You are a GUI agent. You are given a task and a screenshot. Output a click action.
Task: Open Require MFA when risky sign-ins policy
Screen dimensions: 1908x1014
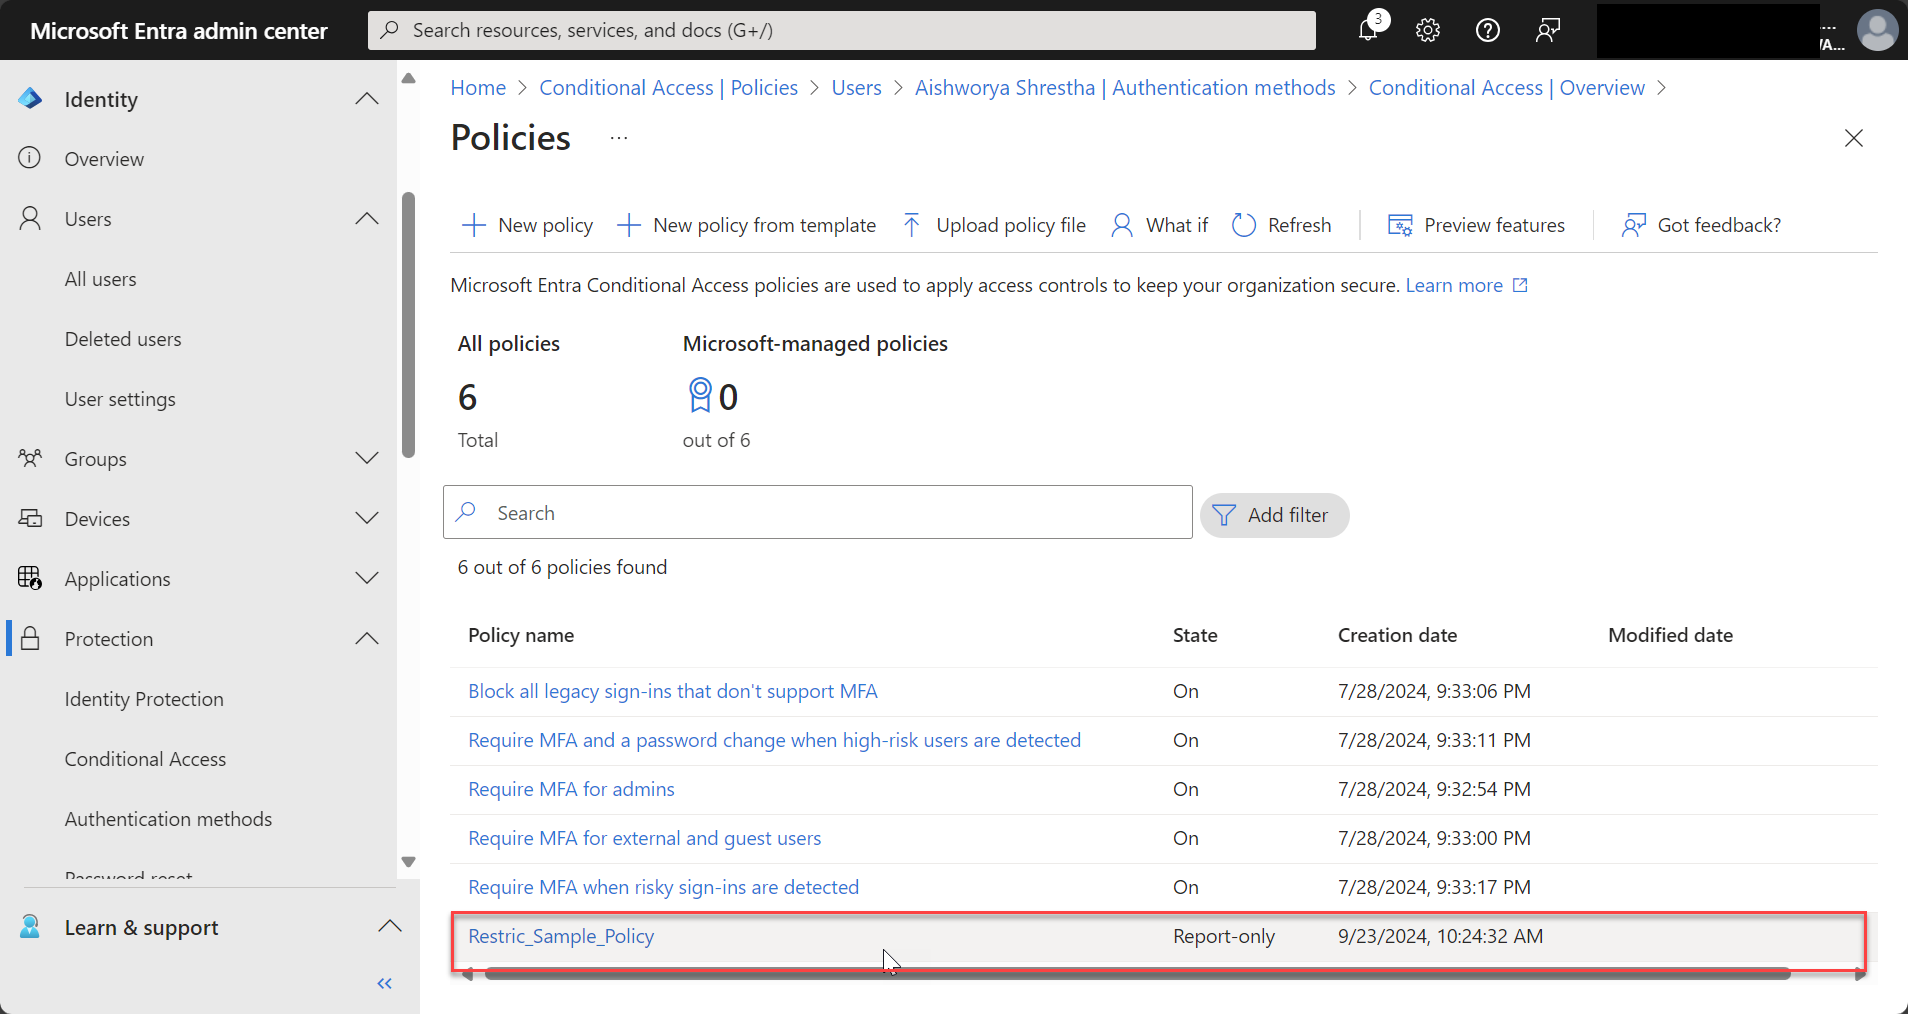pos(664,887)
